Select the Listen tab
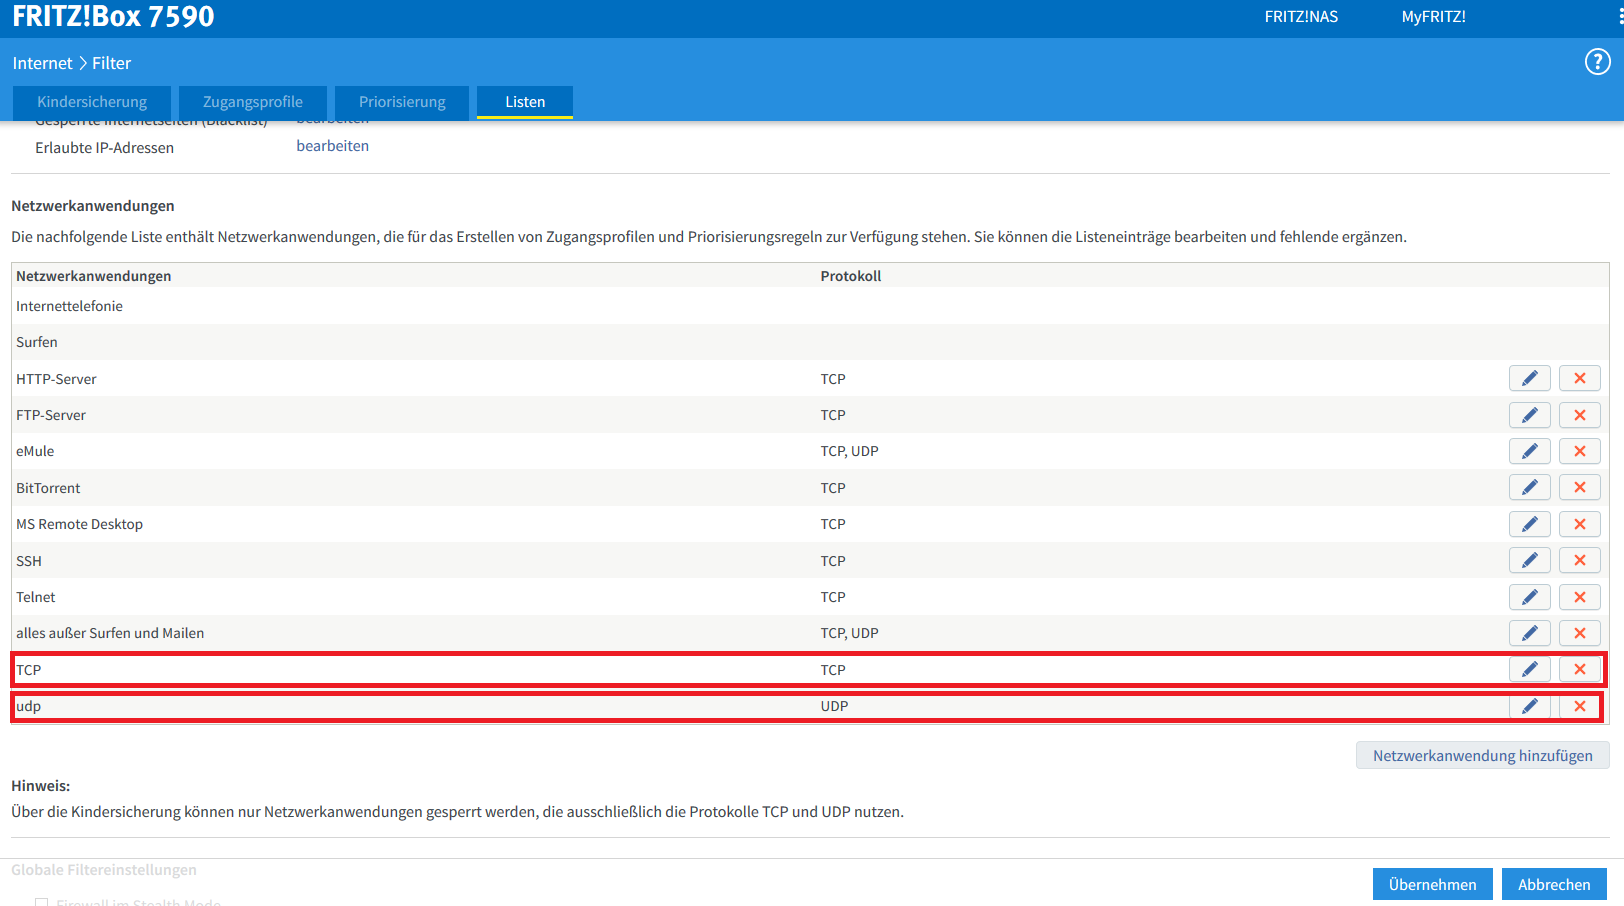1624x906 pixels. (525, 102)
